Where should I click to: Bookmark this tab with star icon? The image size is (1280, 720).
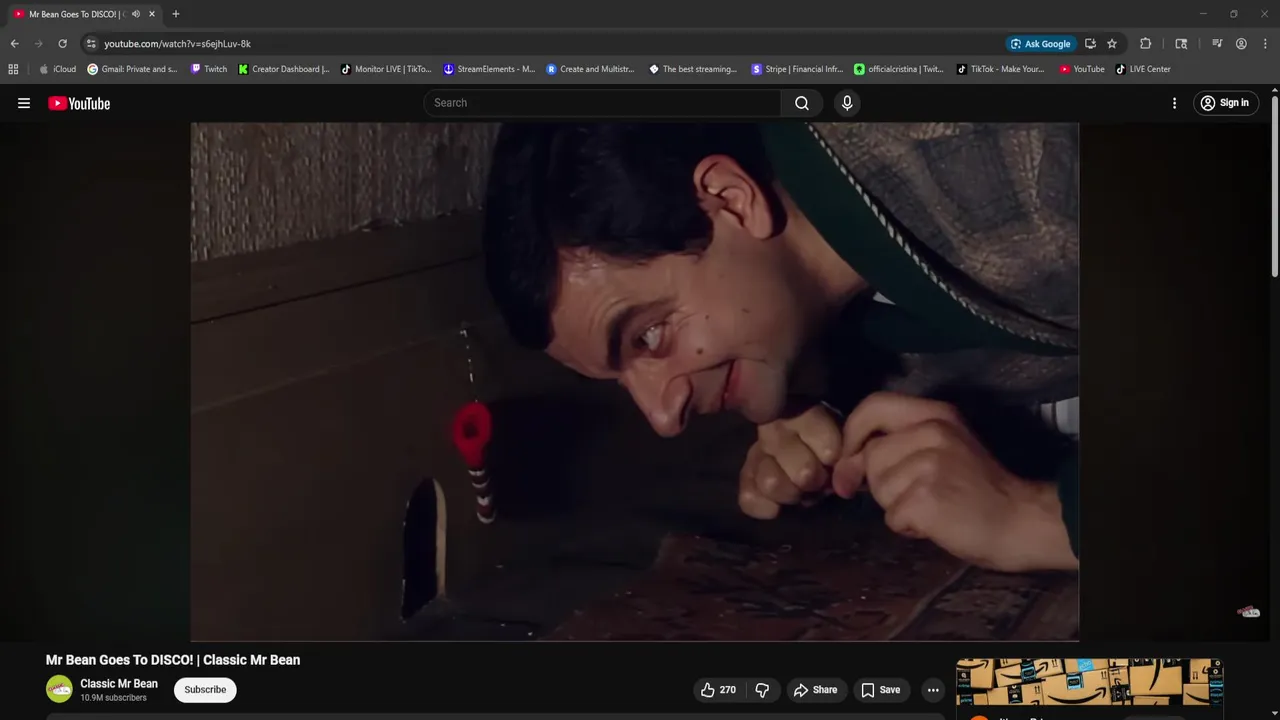click(x=1112, y=44)
